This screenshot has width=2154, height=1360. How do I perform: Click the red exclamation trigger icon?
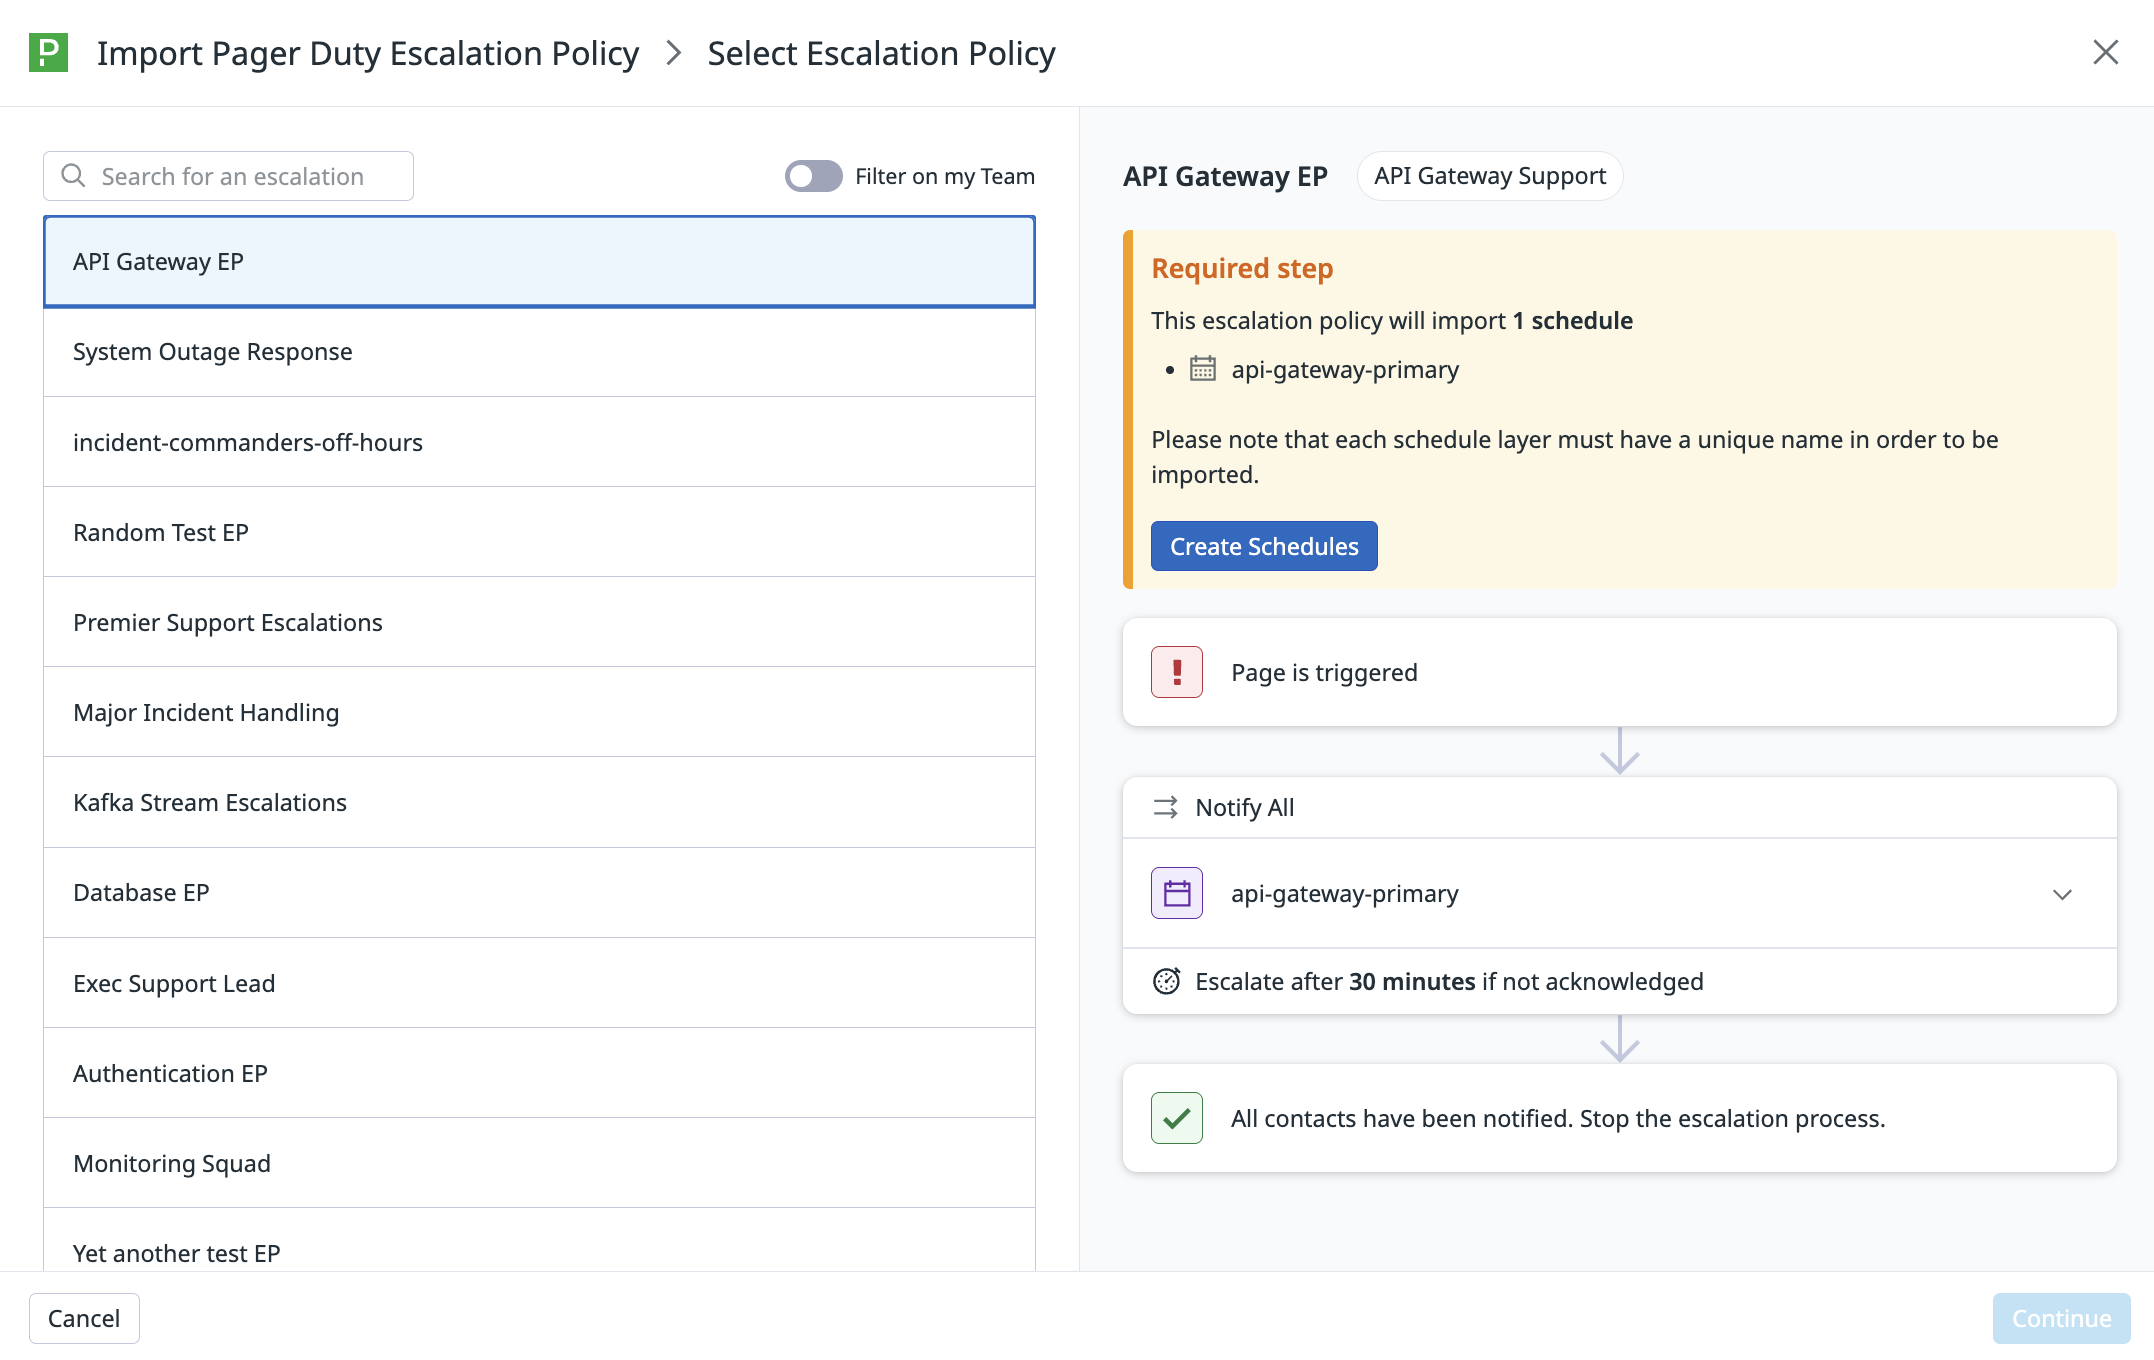[1176, 672]
